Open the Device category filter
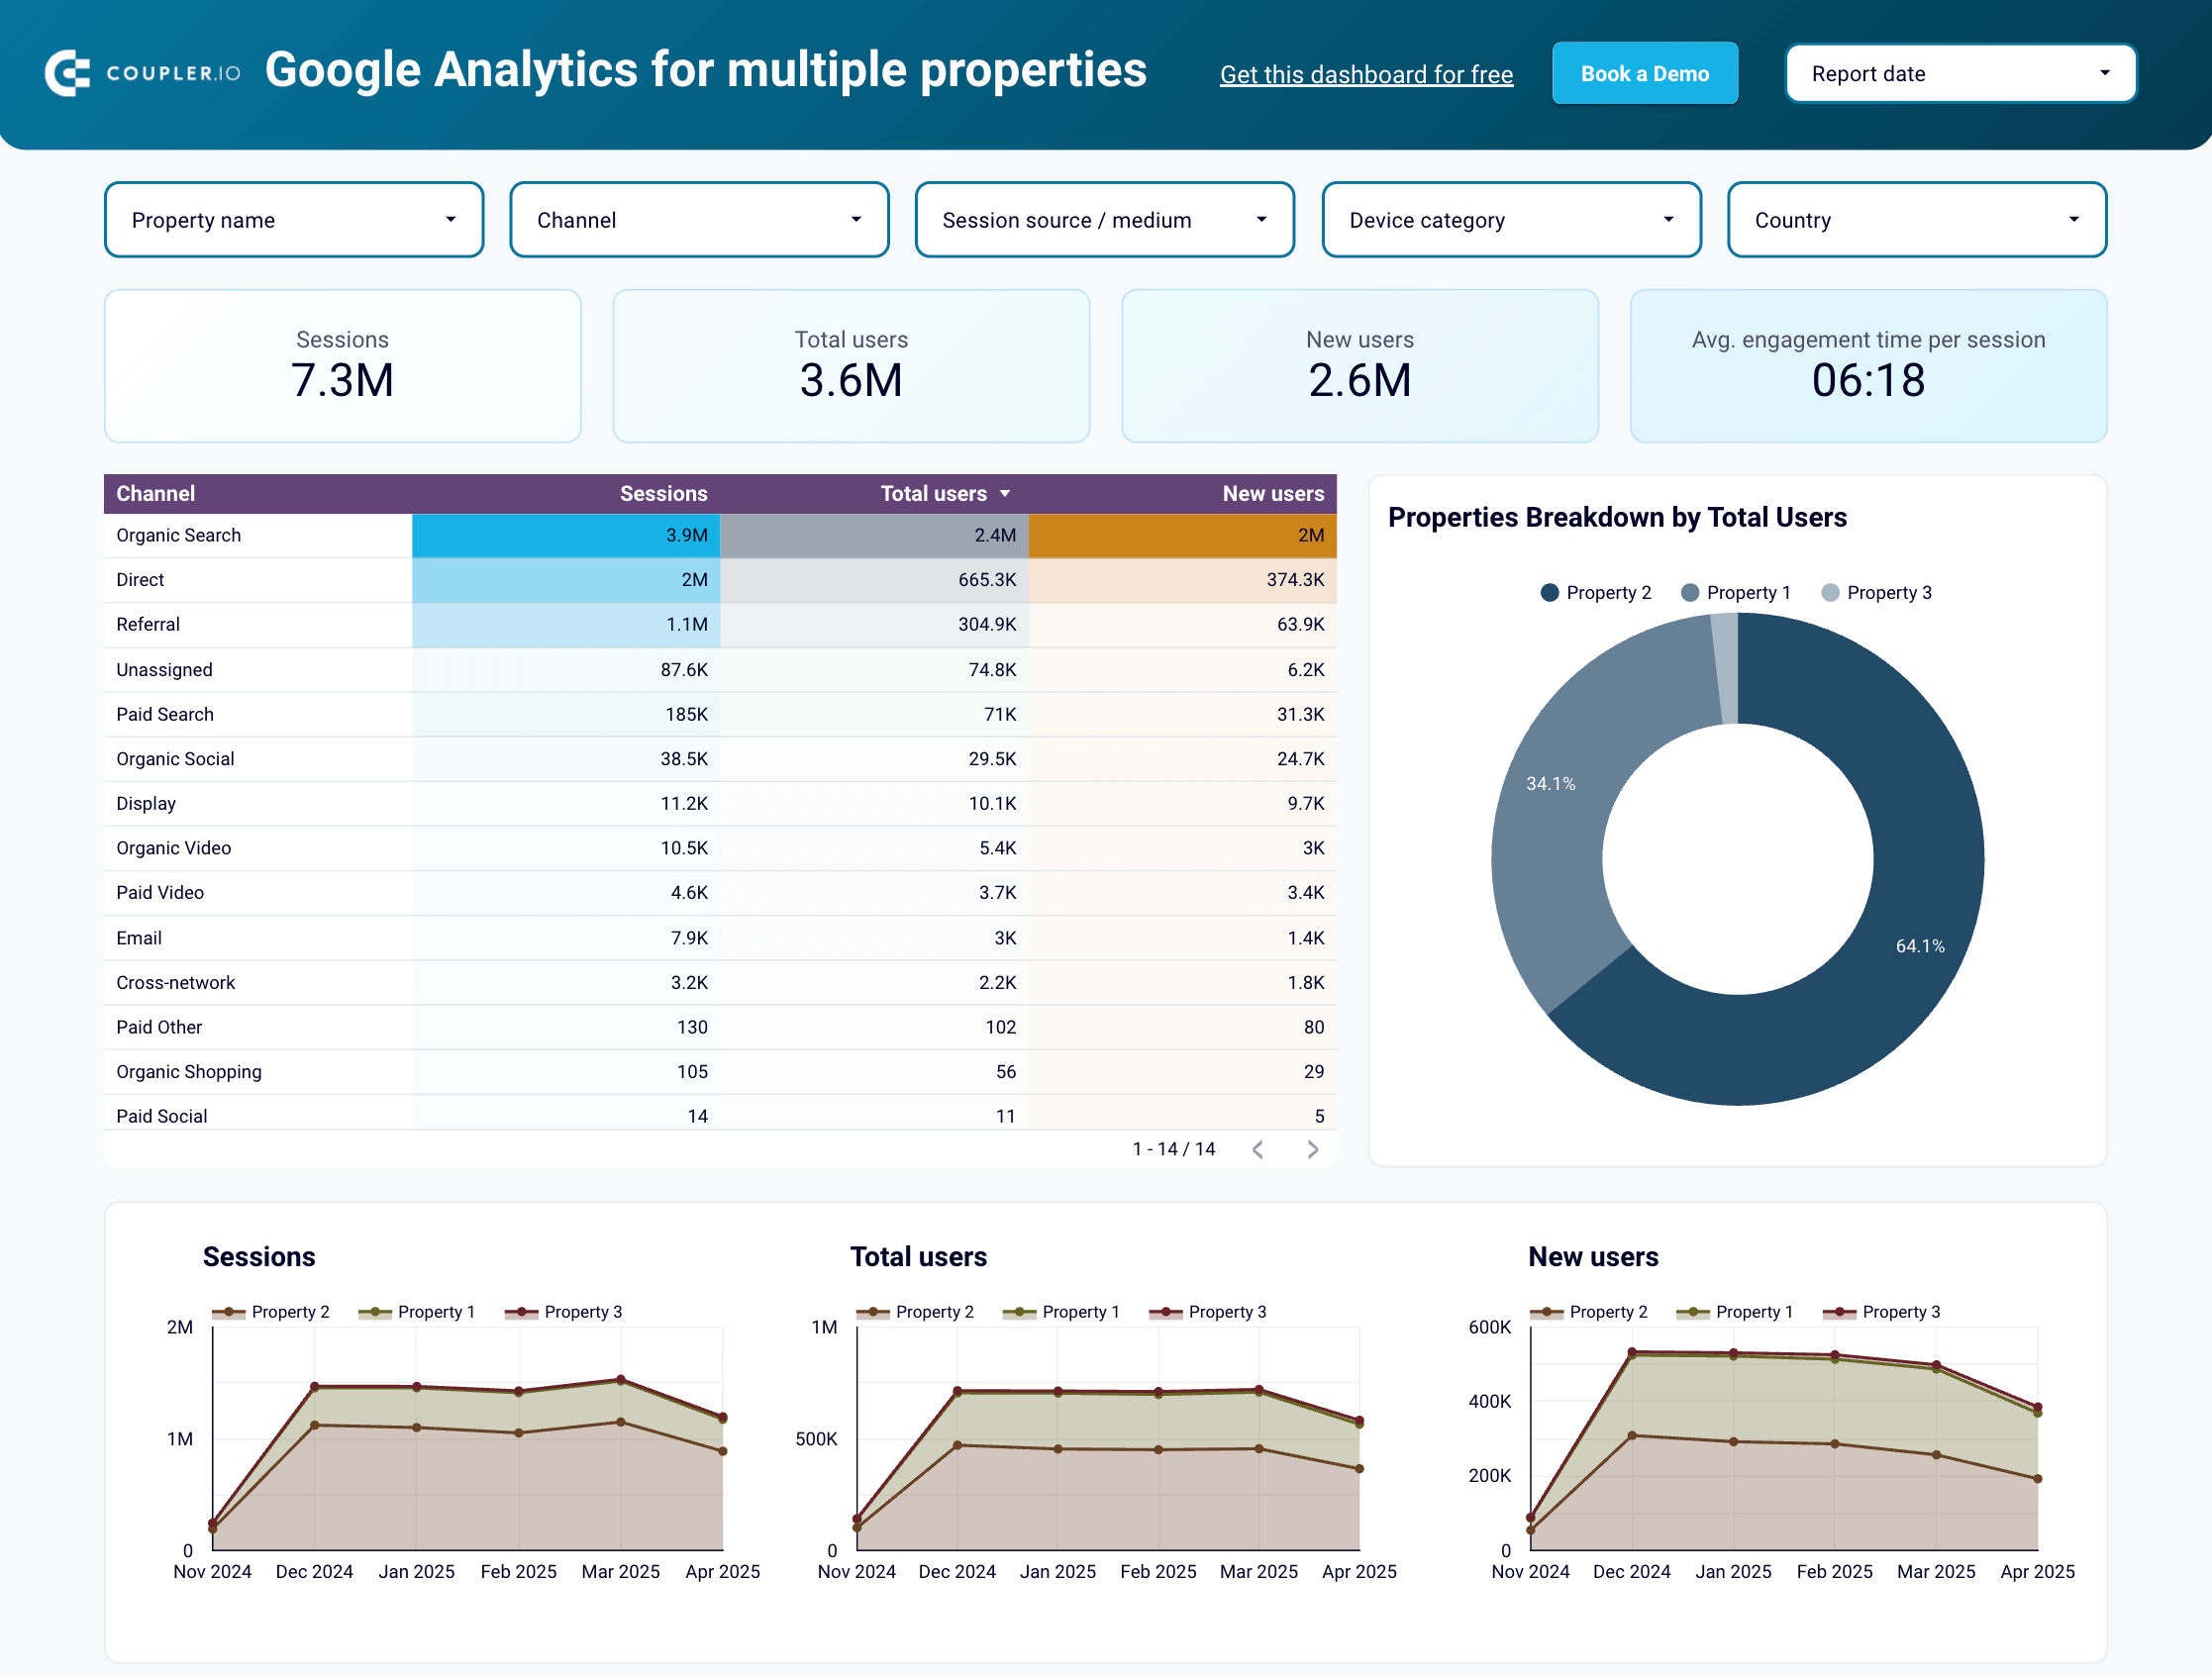The width and height of the screenshot is (2212, 1677). coord(1511,219)
